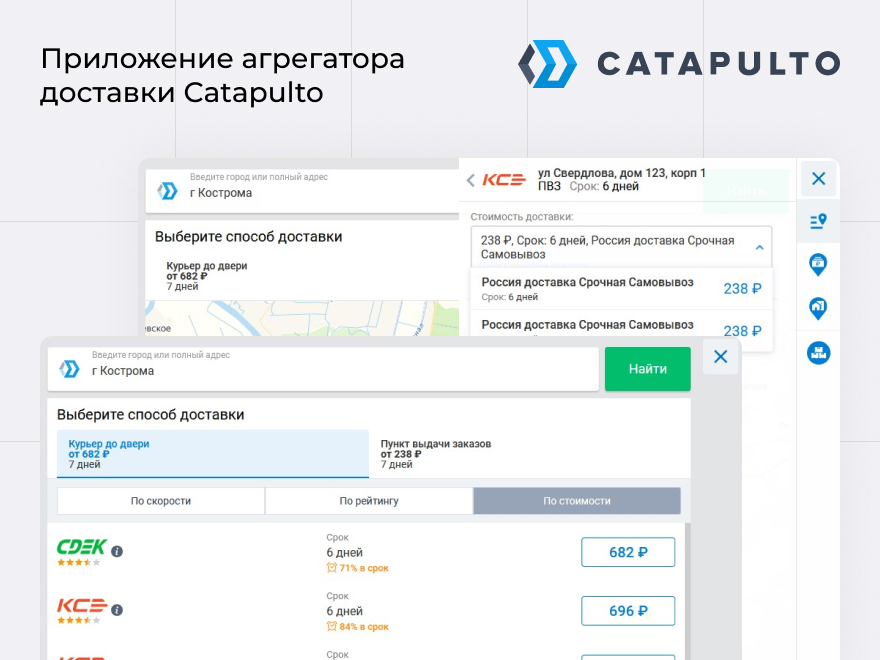Select the parcel pin icon in sidebar
This screenshot has height=660, width=880.
coord(818,264)
